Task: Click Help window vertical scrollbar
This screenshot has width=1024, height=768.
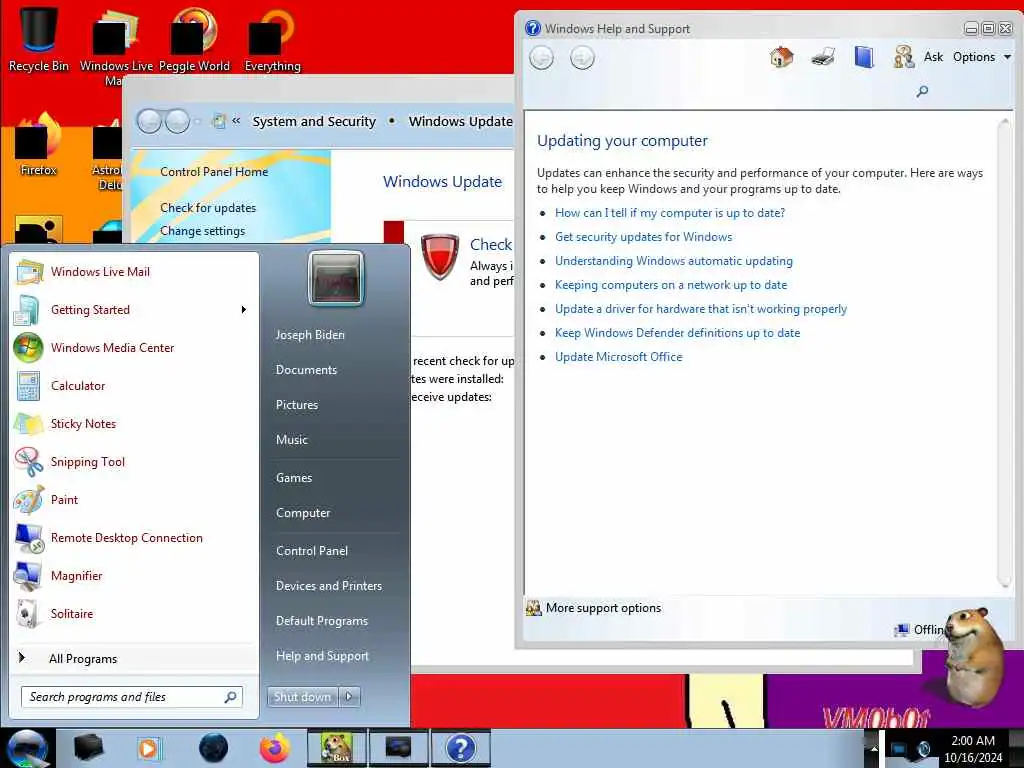Action: point(1004,353)
